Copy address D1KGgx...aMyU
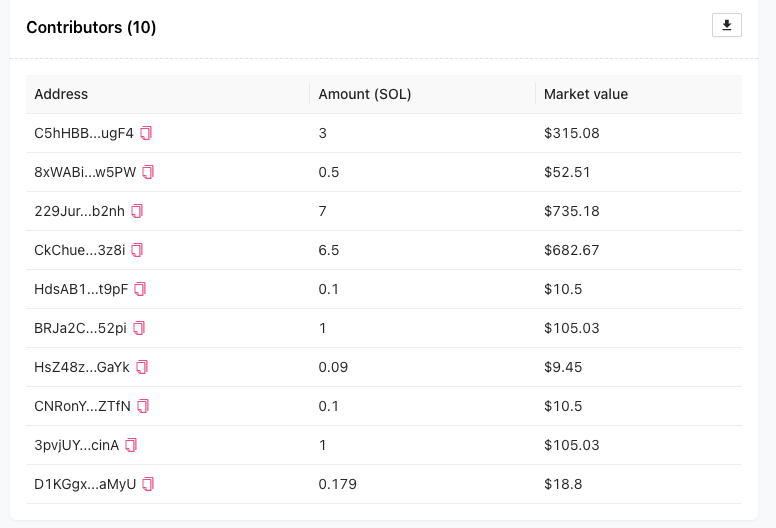Viewport: 776px width, 528px height. [148, 484]
